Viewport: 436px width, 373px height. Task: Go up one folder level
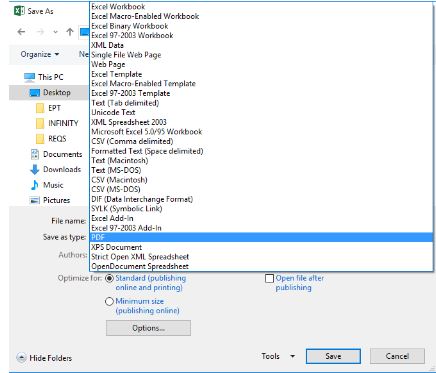[x=70, y=32]
